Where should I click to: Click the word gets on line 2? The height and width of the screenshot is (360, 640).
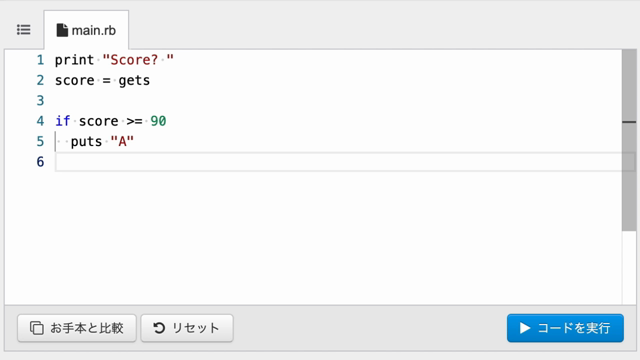tap(134, 80)
